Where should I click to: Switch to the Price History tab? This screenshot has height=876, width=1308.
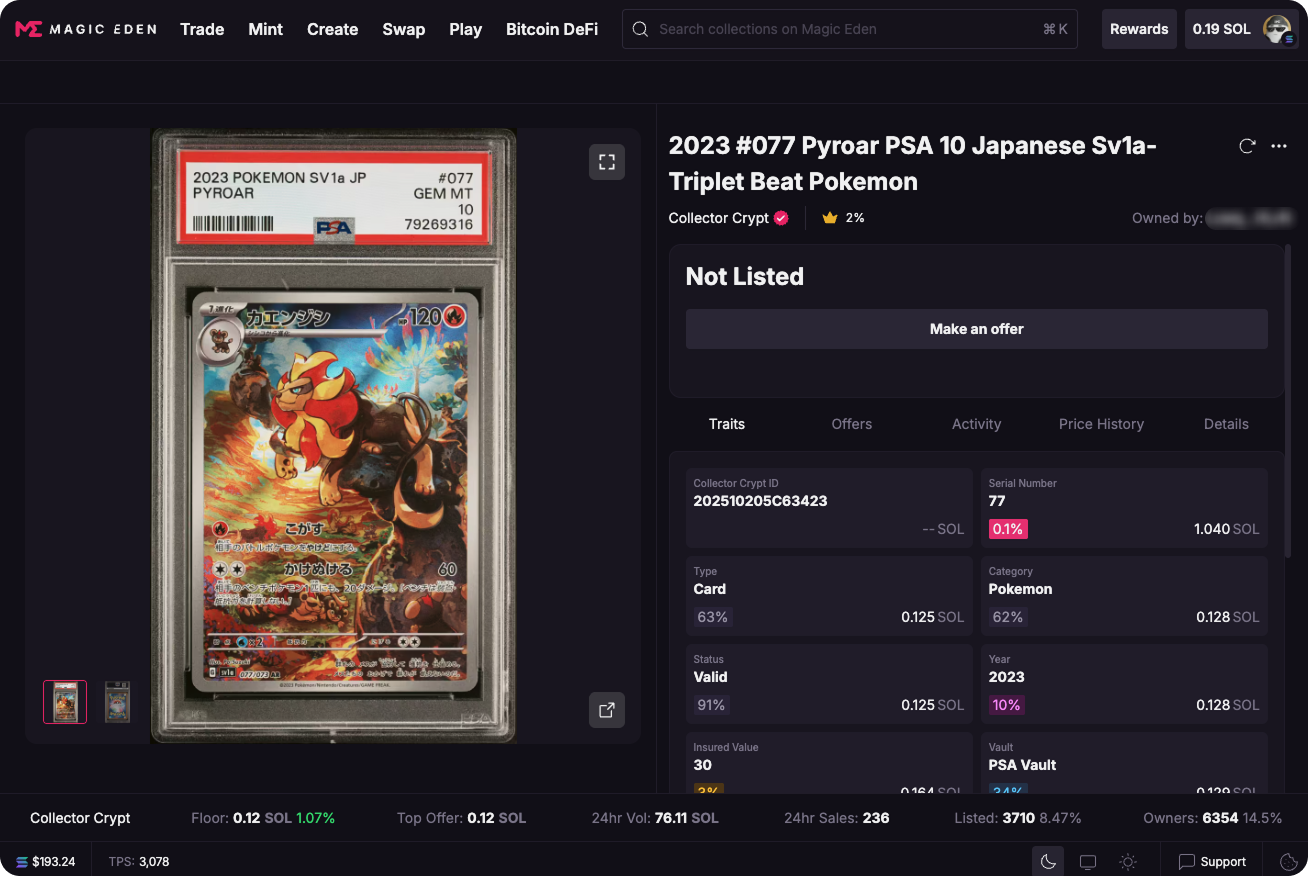point(1101,424)
